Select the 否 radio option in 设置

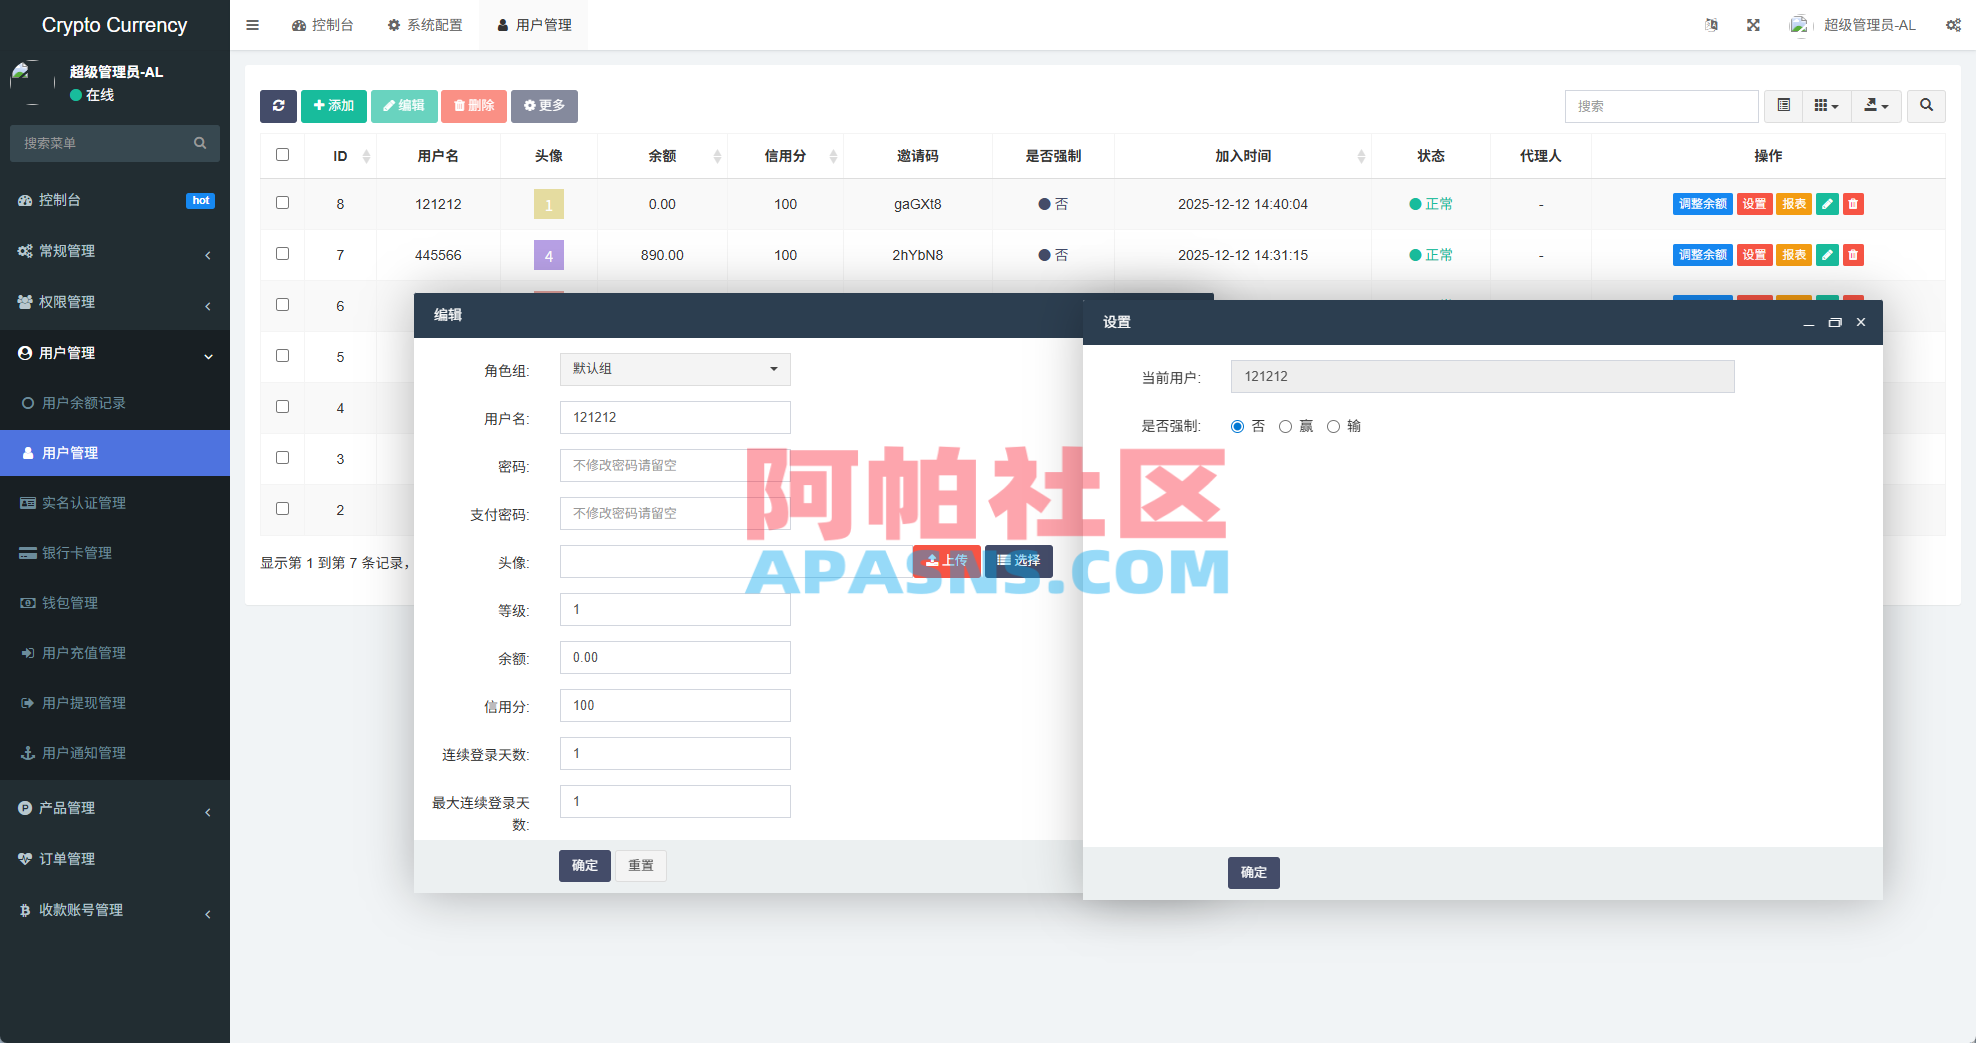click(1237, 427)
